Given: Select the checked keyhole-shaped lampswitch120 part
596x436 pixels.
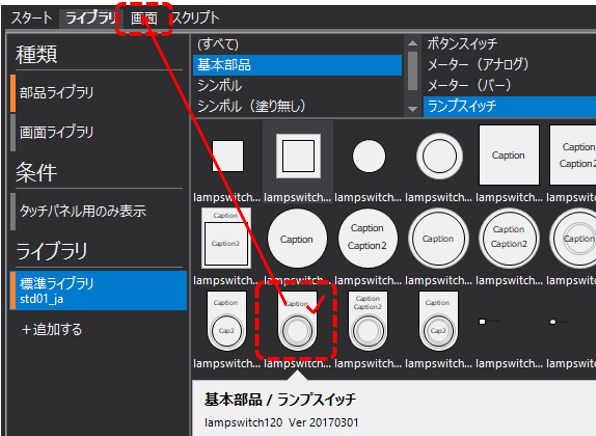Looking at the screenshot, I should tap(297, 321).
